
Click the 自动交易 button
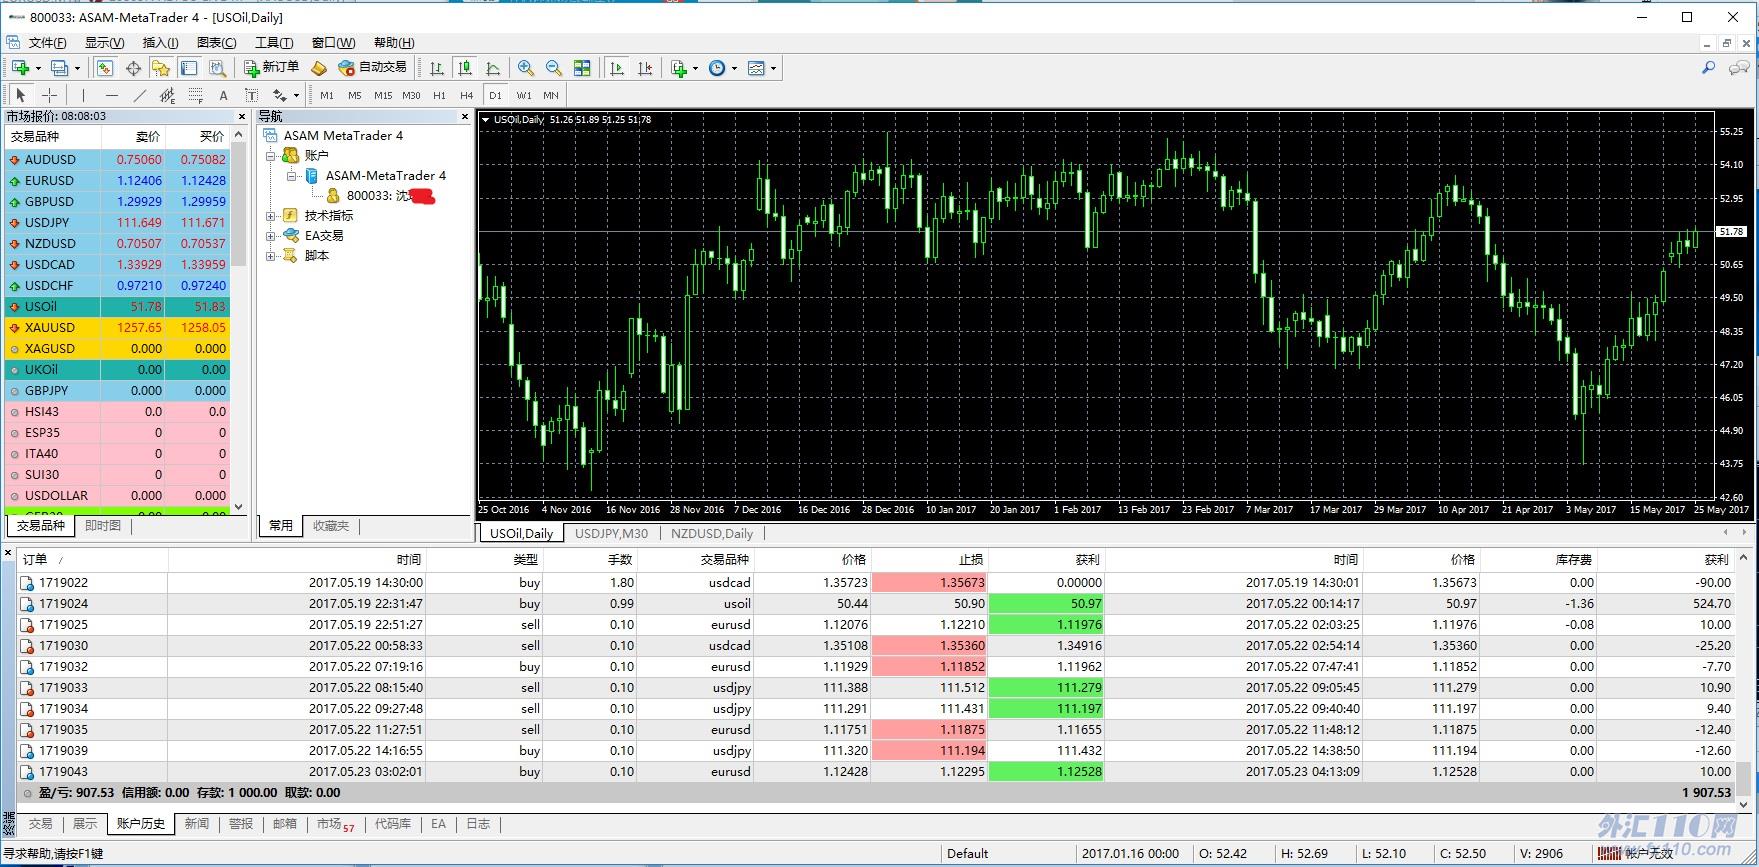tap(372, 68)
